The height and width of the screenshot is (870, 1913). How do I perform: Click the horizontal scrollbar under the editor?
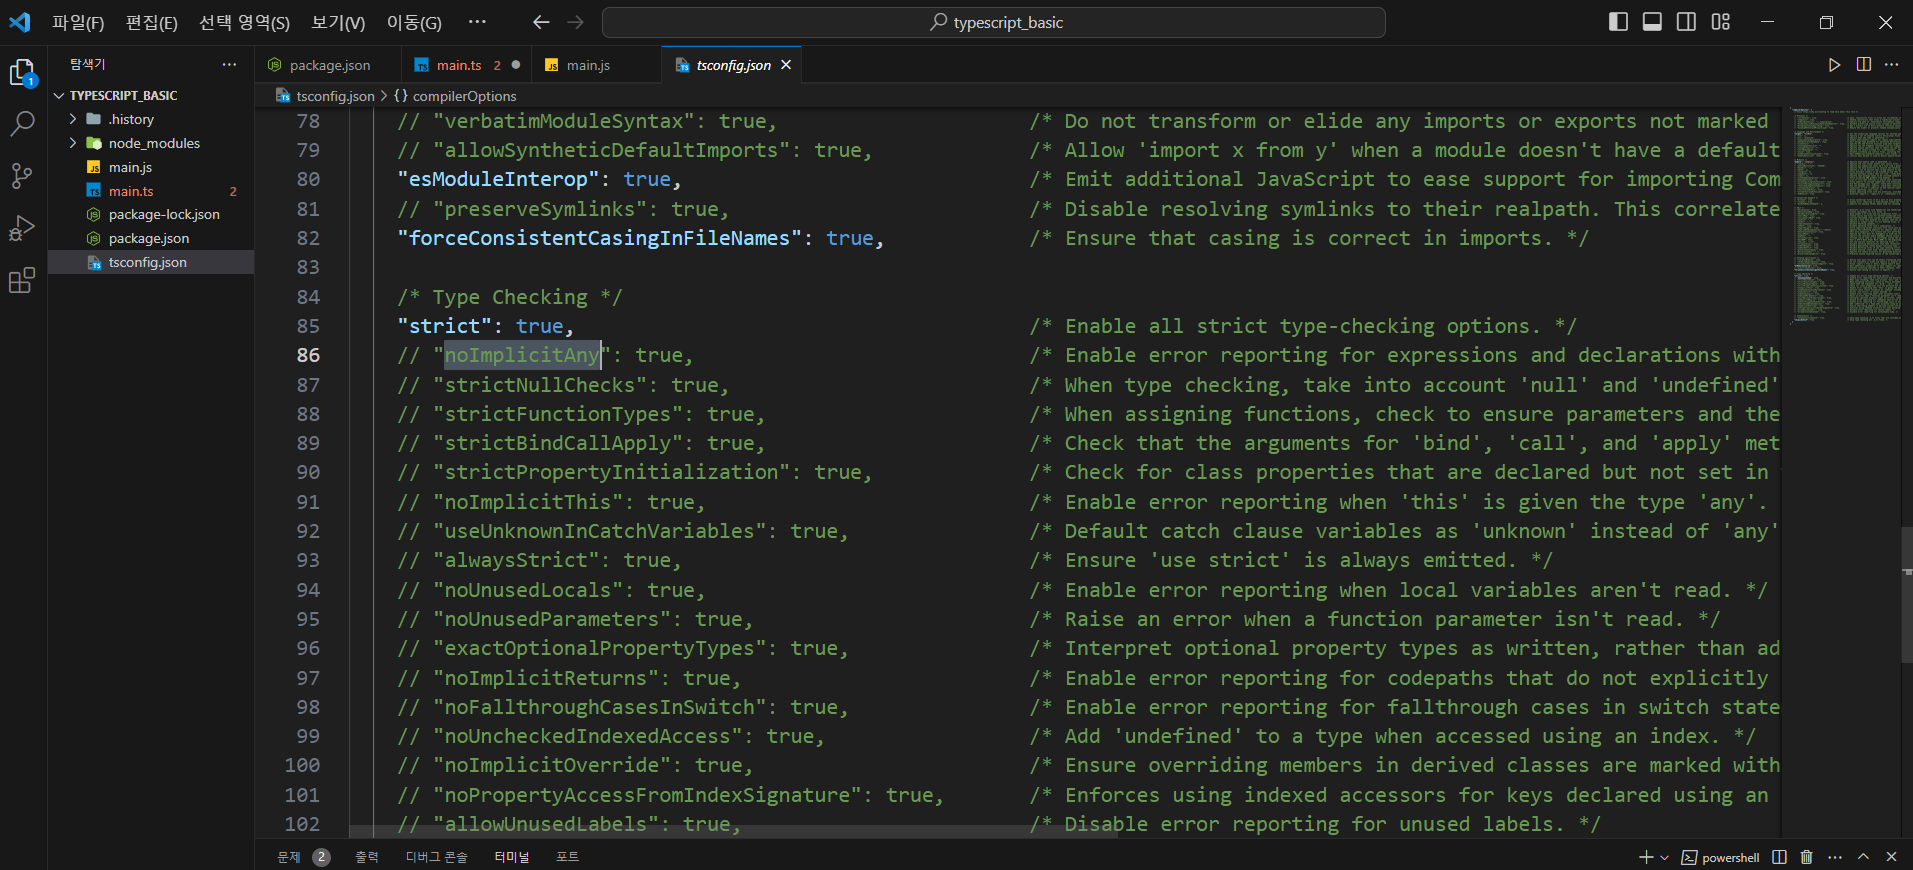[x=733, y=831]
